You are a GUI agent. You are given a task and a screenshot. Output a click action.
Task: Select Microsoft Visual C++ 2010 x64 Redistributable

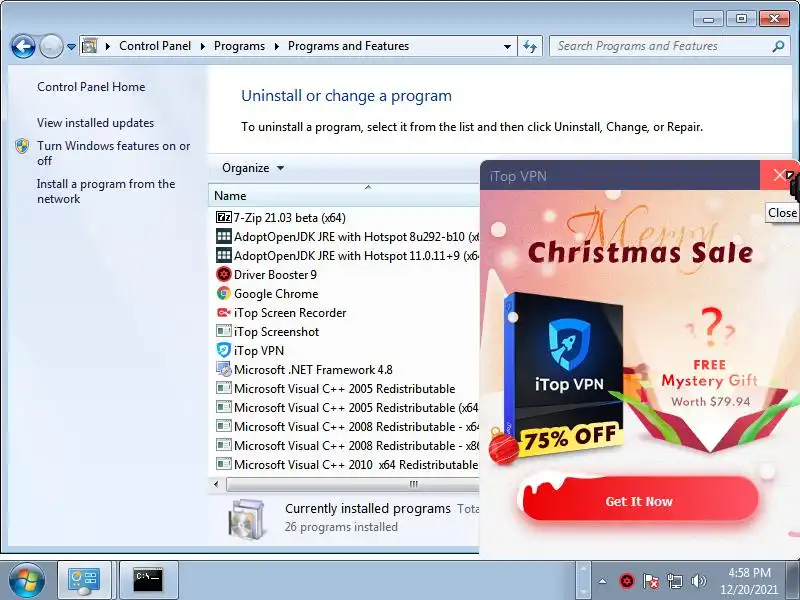(x=356, y=464)
